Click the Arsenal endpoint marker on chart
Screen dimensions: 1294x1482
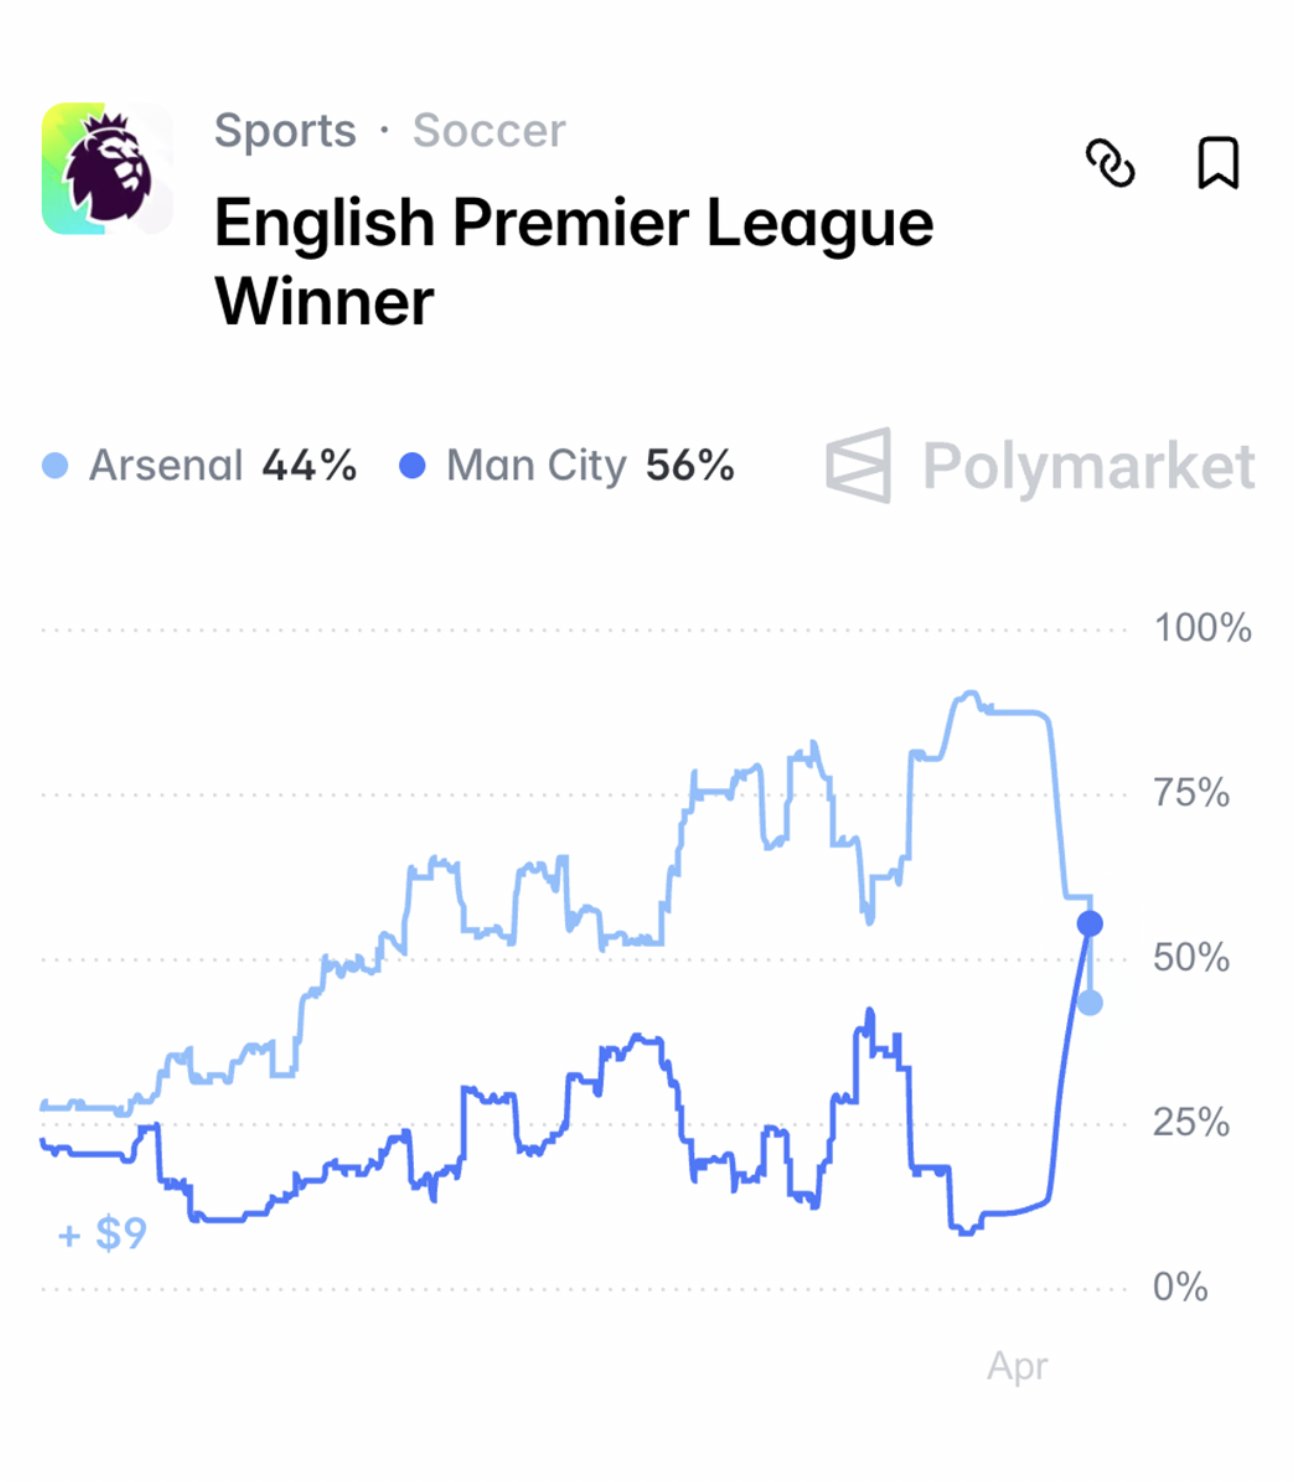tap(1090, 1001)
